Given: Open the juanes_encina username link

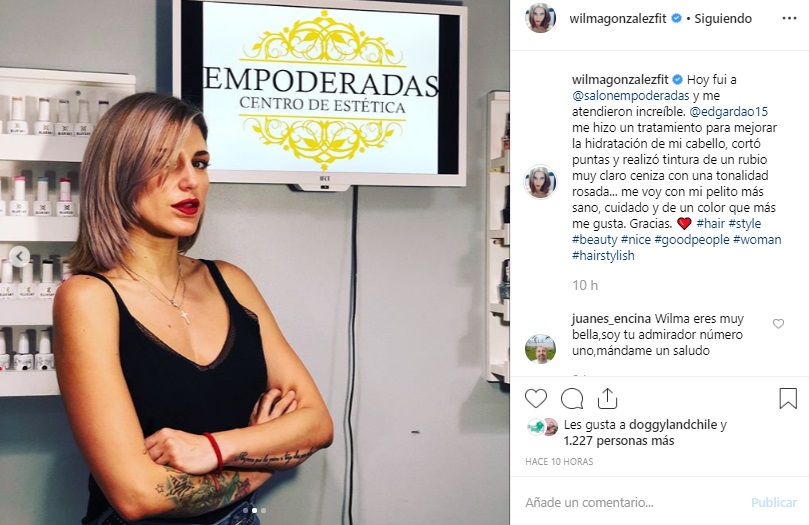Looking at the screenshot, I should (611, 319).
